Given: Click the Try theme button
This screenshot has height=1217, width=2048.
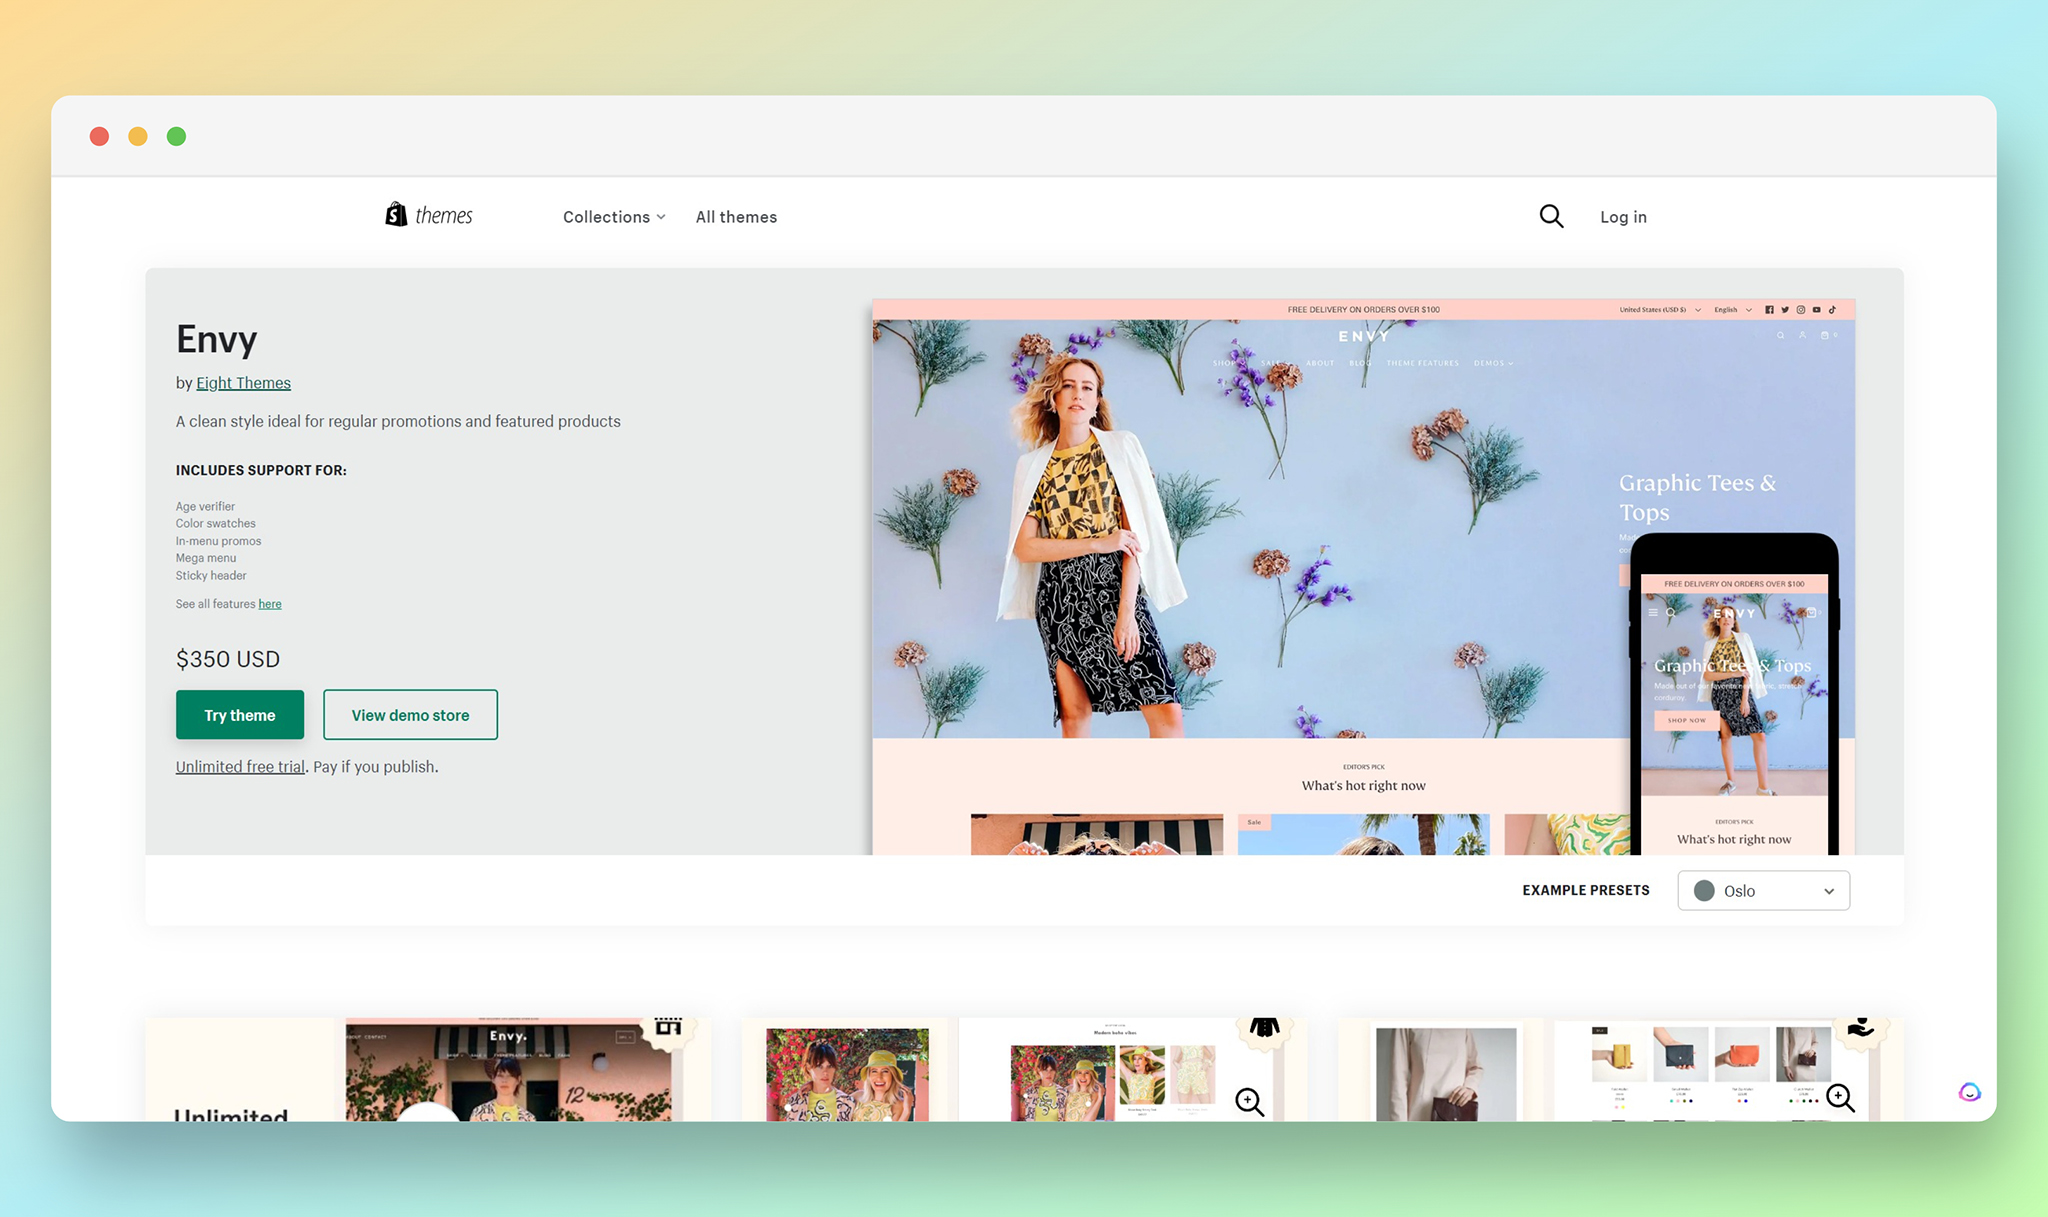Looking at the screenshot, I should [x=239, y=714].
